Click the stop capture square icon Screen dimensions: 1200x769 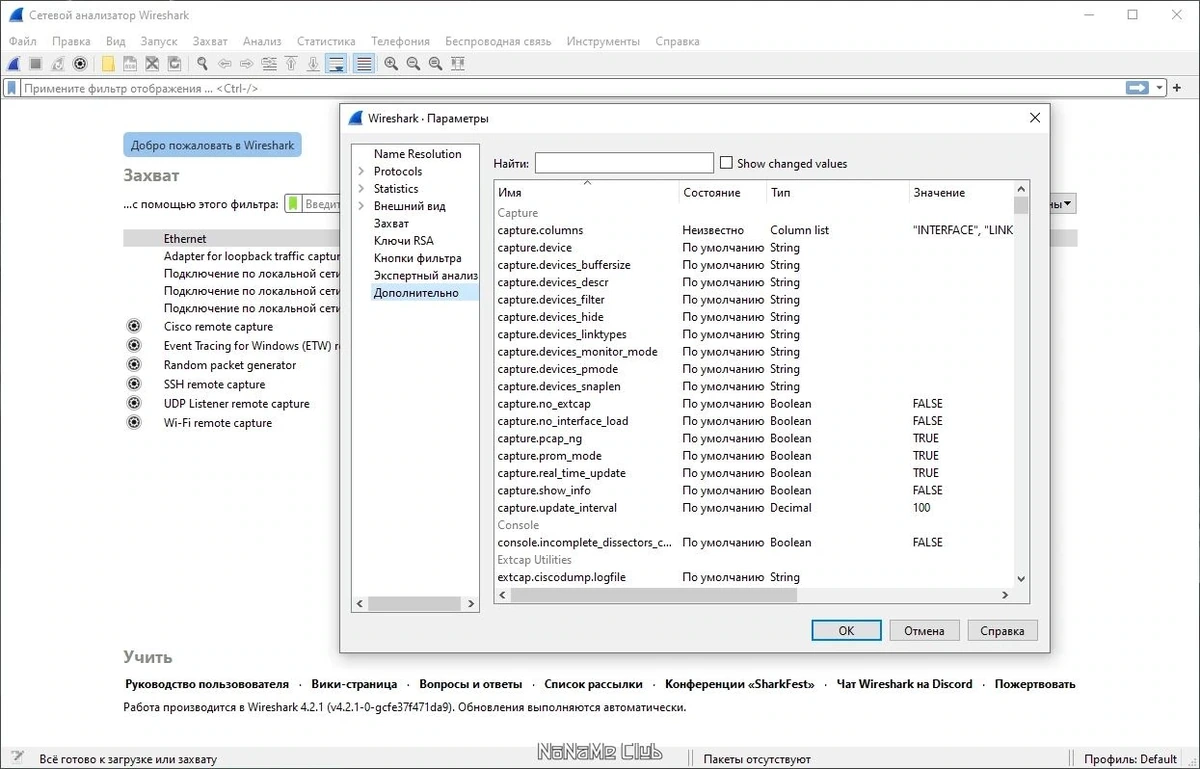pos(36,63)
